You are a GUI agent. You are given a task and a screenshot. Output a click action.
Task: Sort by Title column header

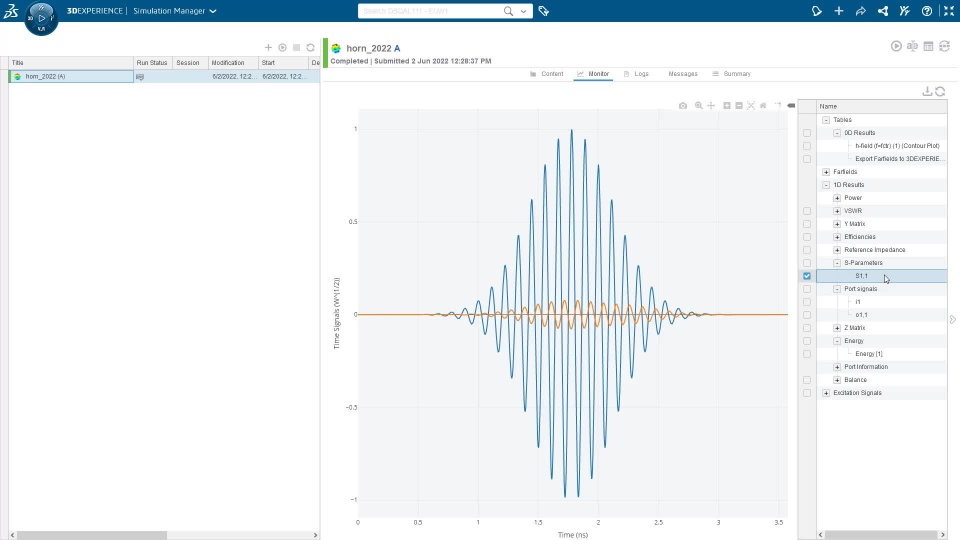tap(71, 62)
